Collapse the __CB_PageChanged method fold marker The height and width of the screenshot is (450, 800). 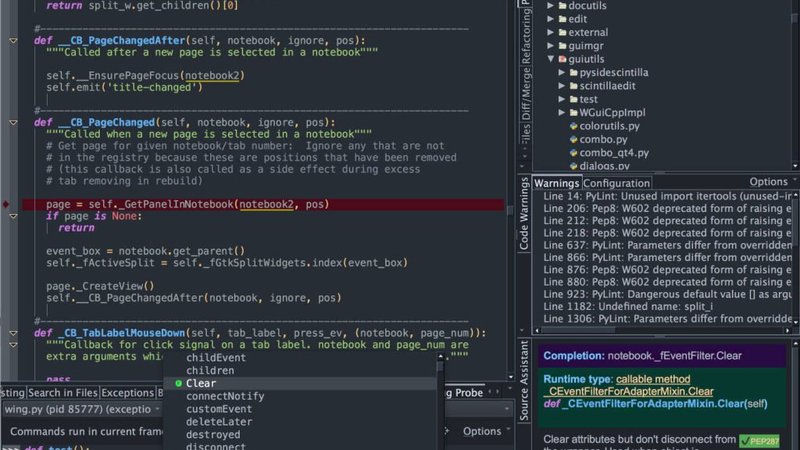tap(13, 123)
